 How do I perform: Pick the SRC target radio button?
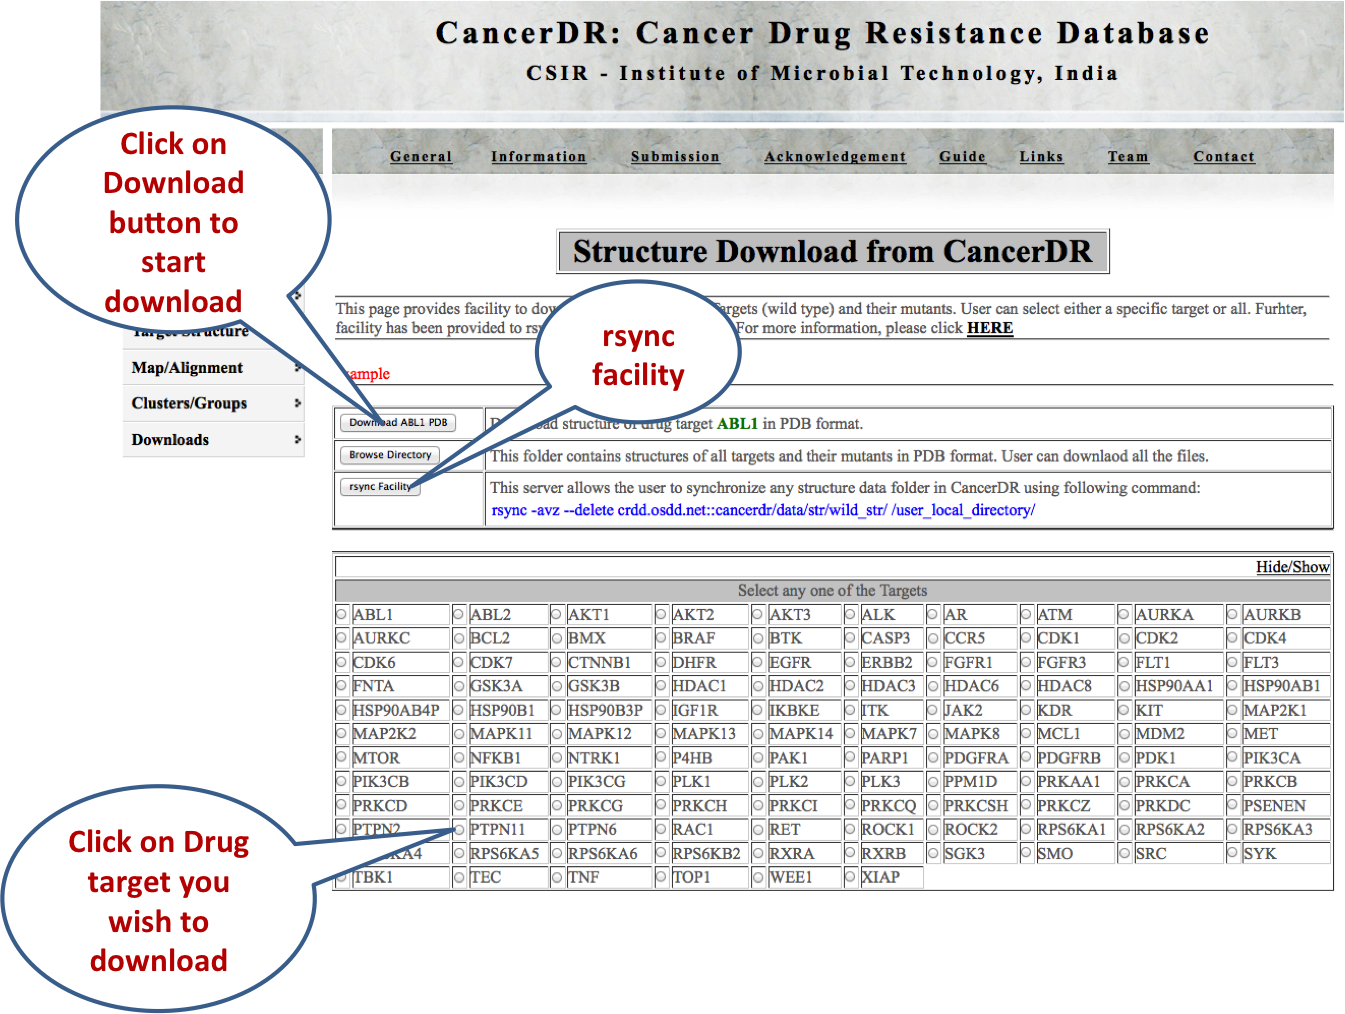pyautogui.click(x=1124, y=853)
